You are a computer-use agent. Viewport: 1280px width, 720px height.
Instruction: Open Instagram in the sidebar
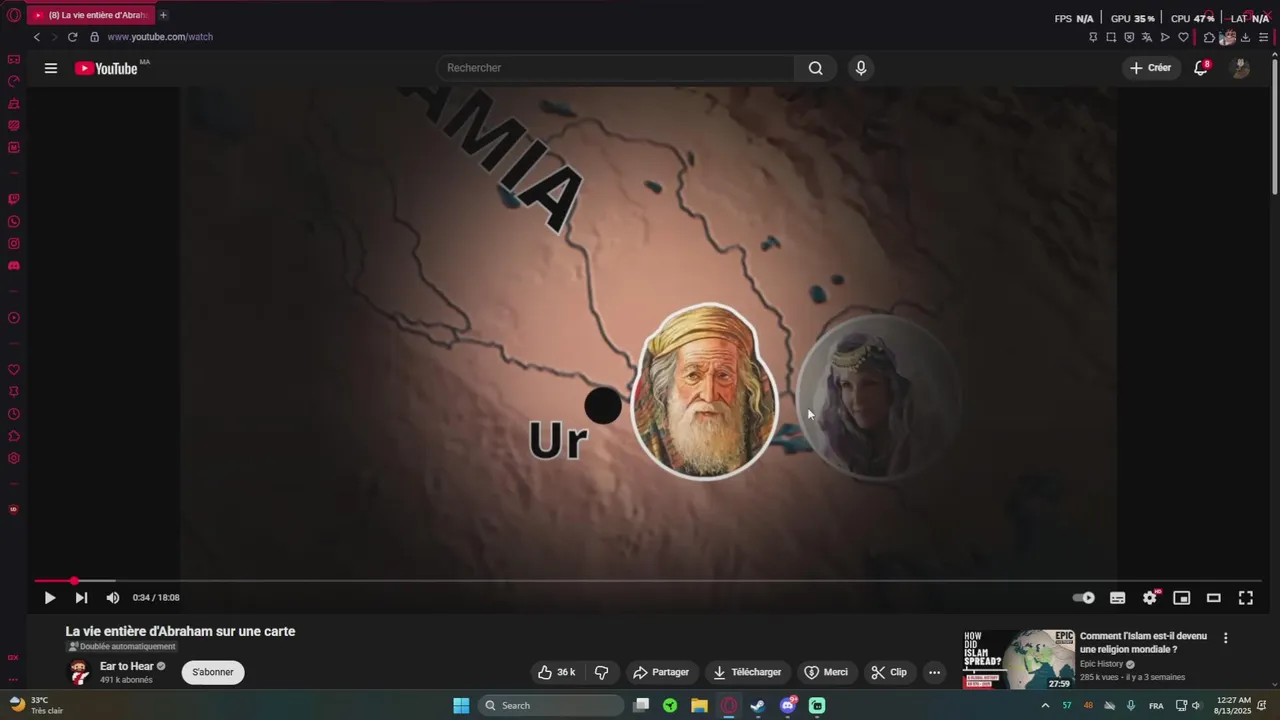(x=14, y=243)
